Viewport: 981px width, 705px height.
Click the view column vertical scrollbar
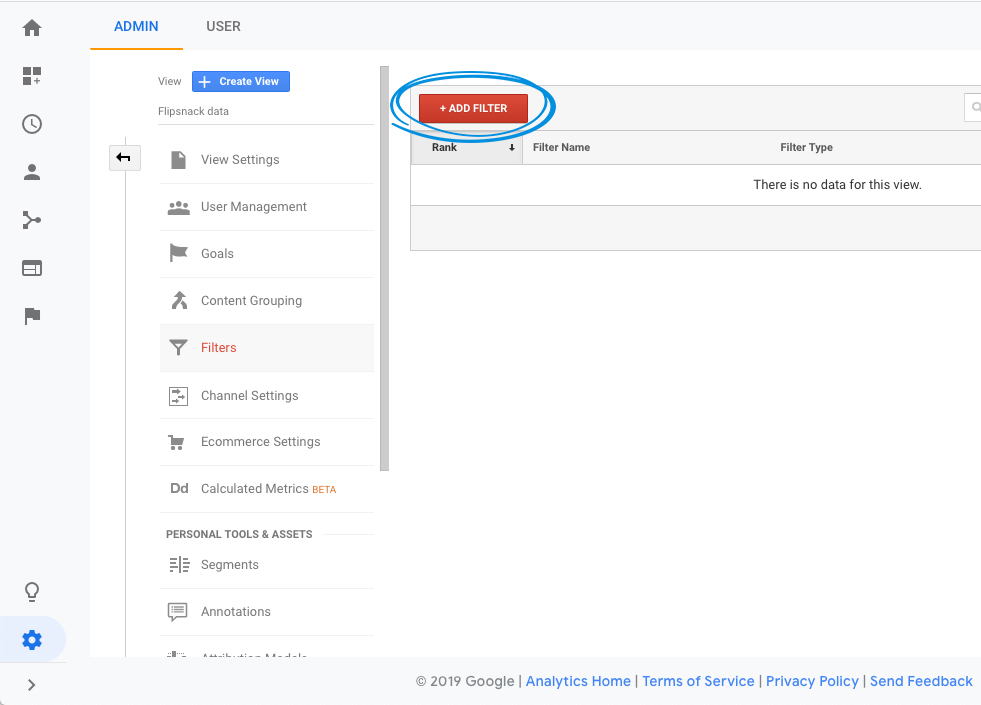[x=384, y=268]
